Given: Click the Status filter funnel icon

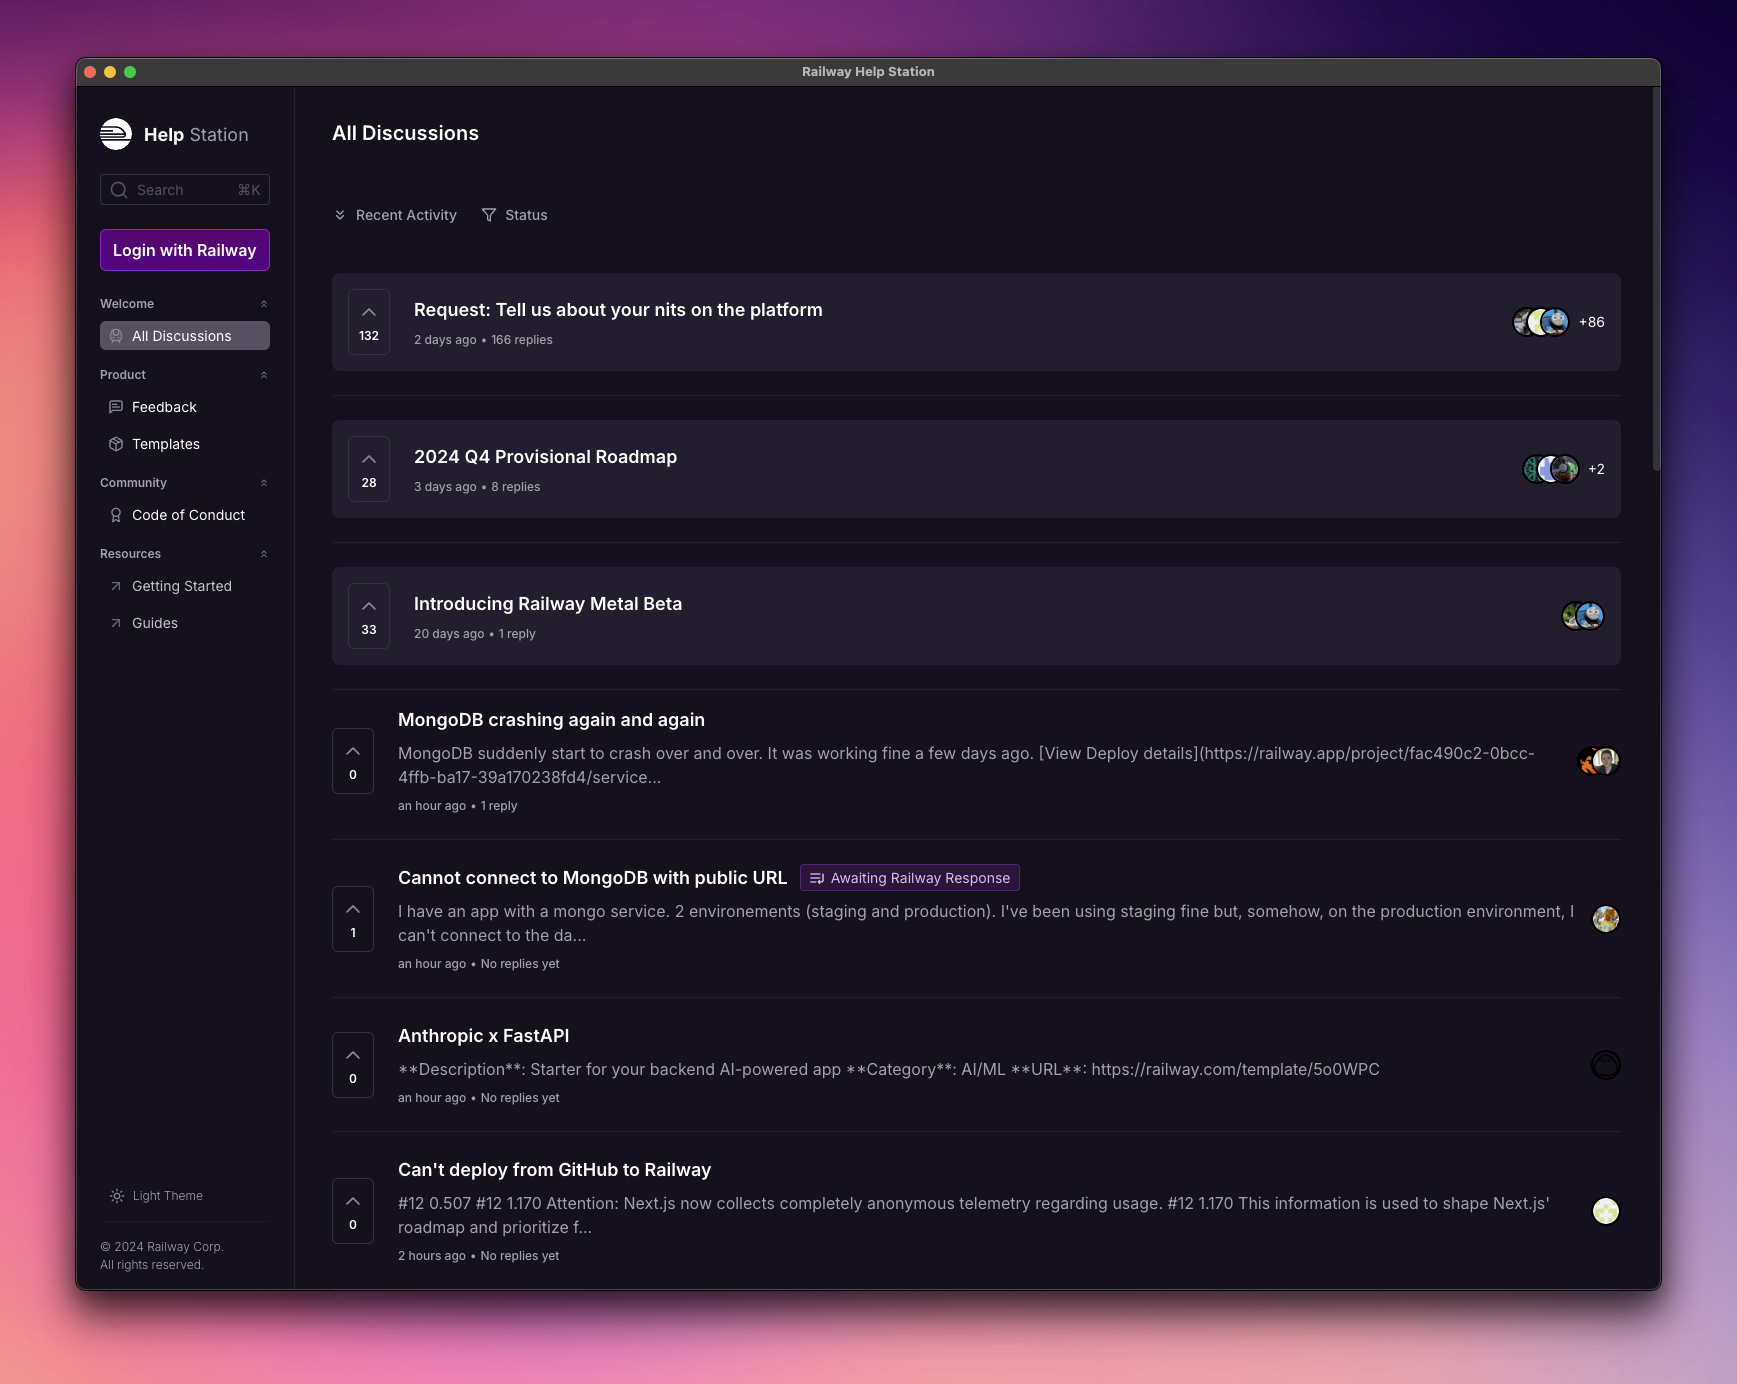Looking at the screenshot, I should [x=489, y=215].
